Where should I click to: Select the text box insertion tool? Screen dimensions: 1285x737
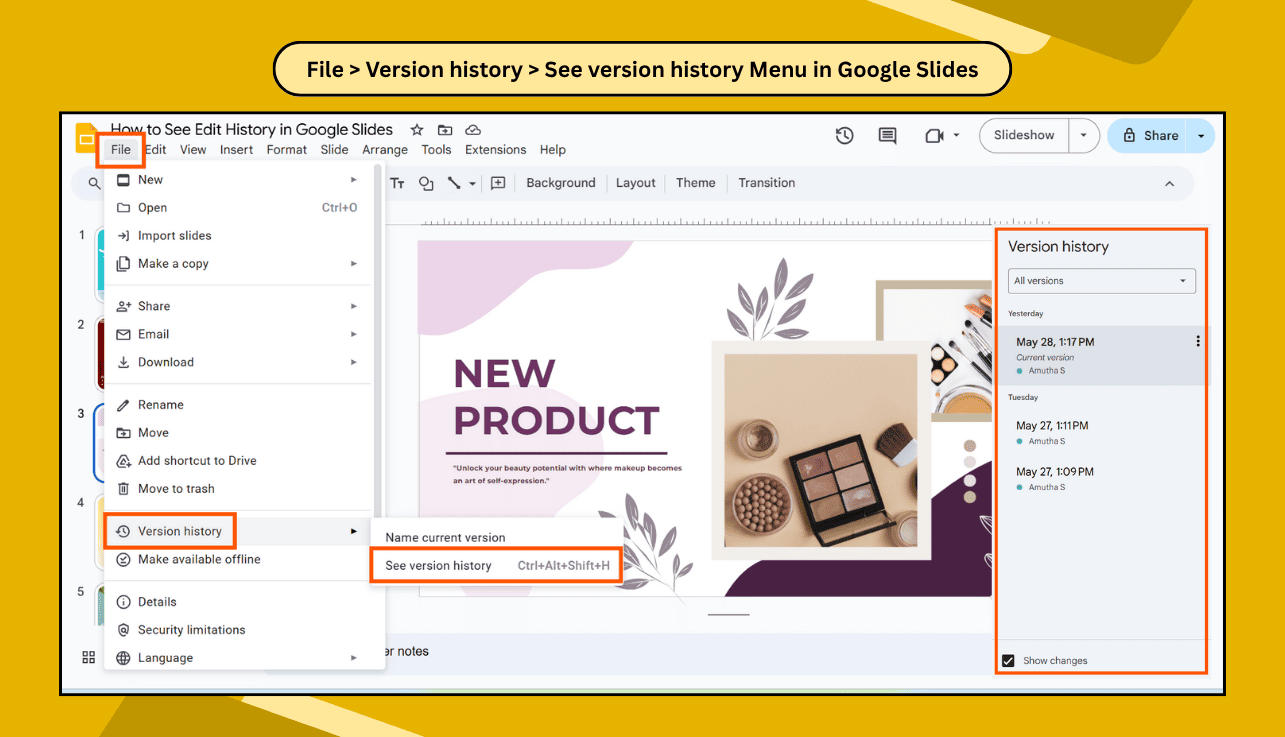coord(397,183)
